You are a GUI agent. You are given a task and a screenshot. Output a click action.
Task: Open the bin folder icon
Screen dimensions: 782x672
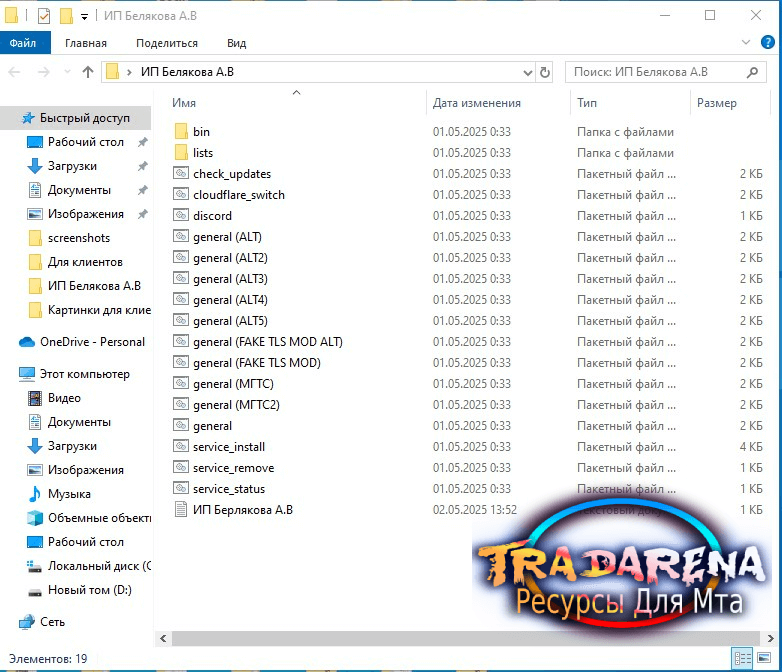181,132
